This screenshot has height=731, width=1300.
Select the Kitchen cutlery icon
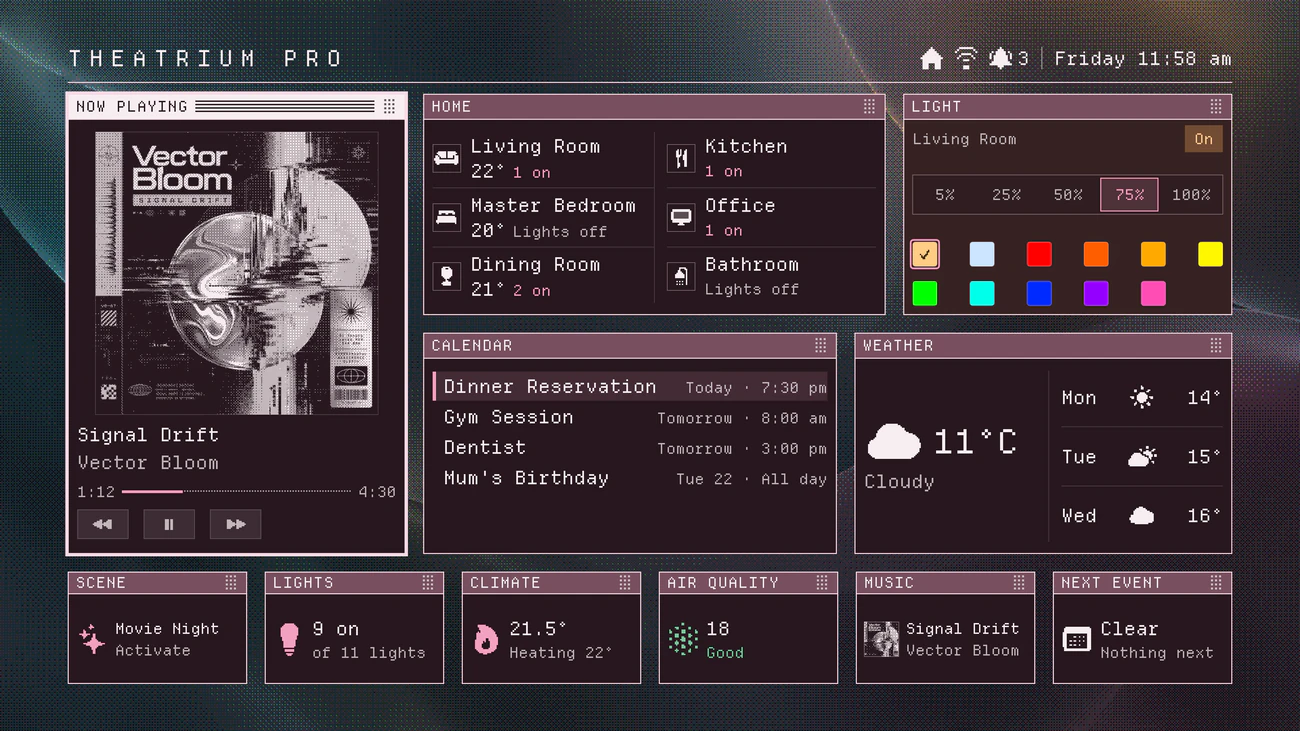click(x=681, y=158)
